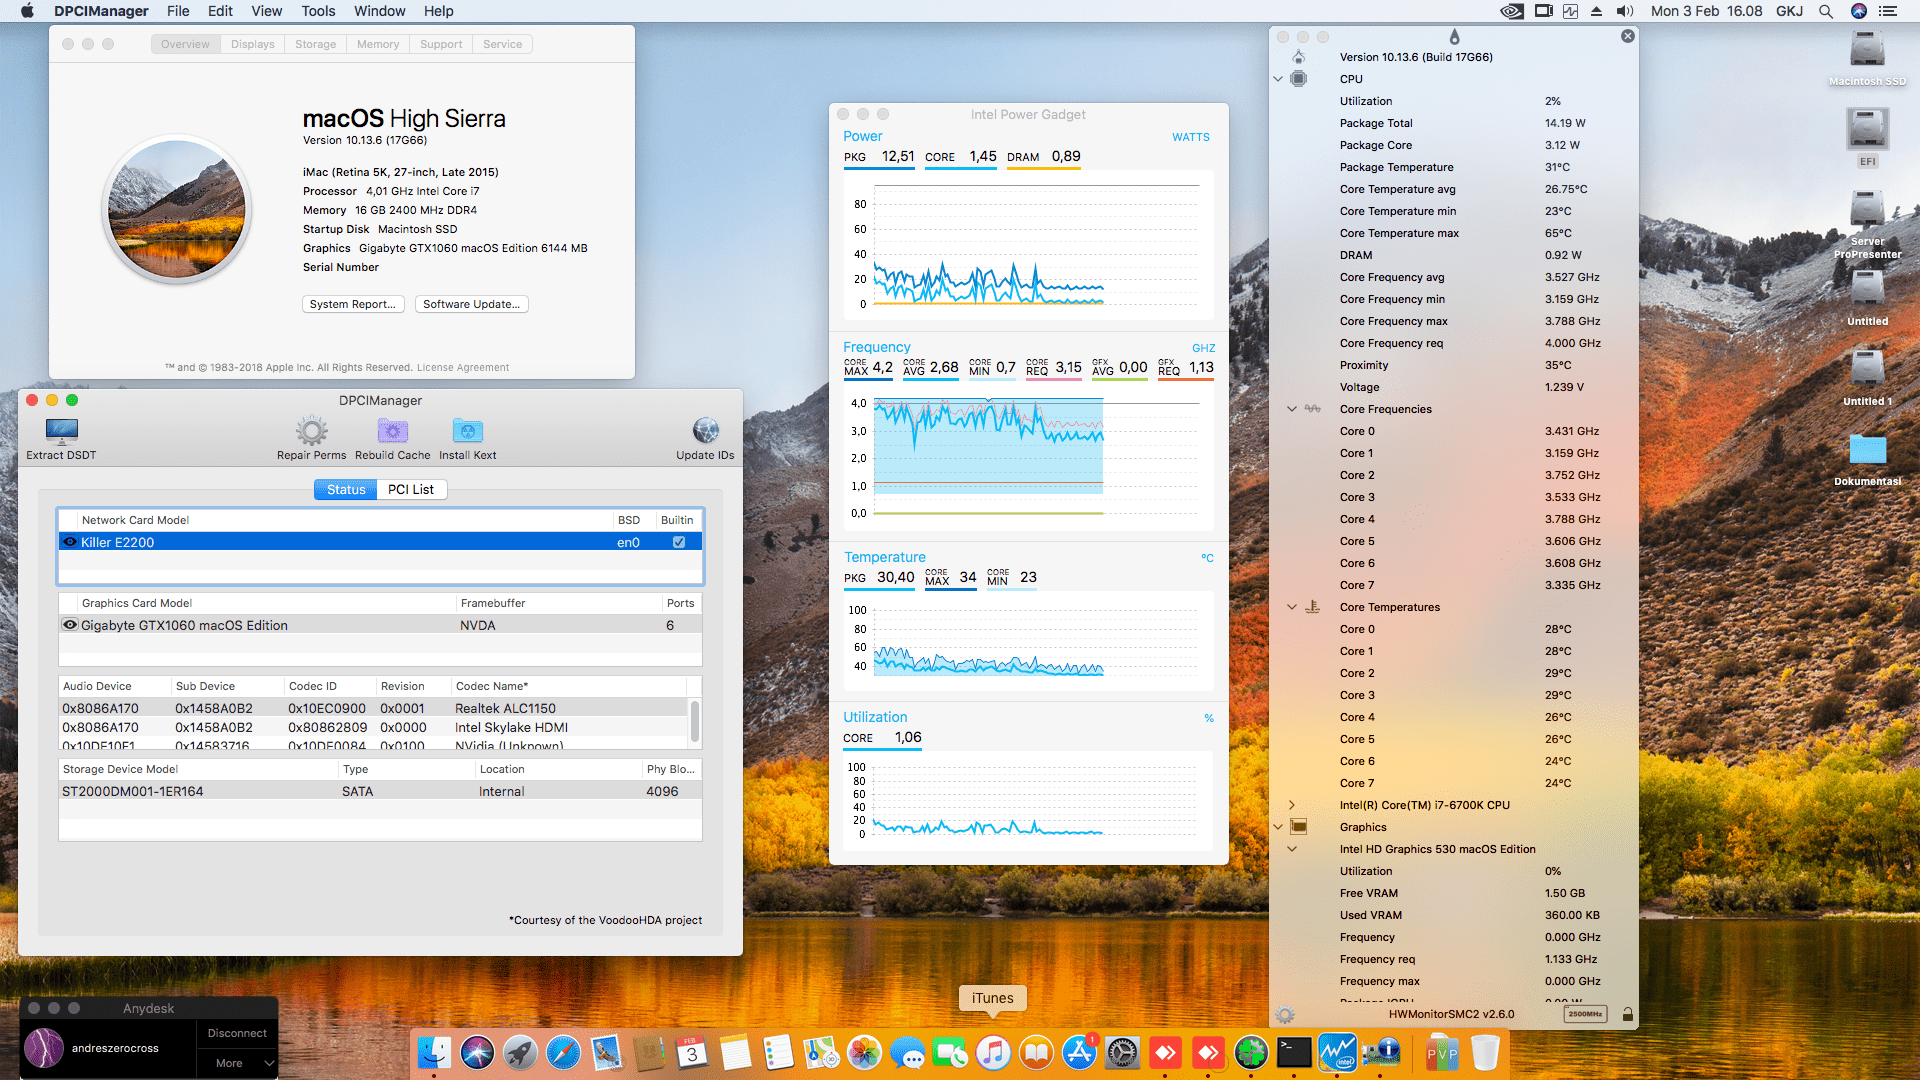The image size is (1920, 1080).
Task: Open App Store from the Dock
Action: coord(1079,1052)
